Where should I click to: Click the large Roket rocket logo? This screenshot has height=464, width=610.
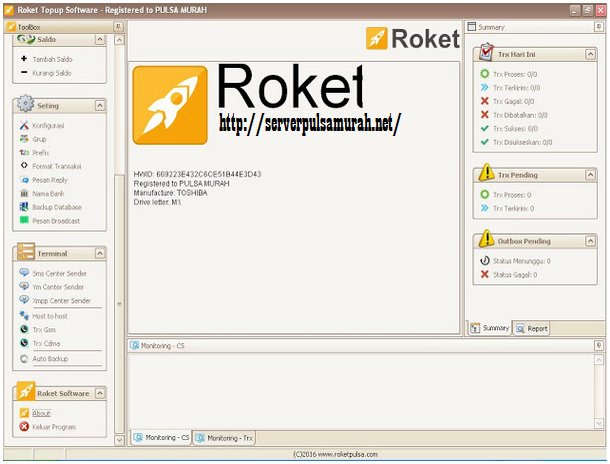(x=170, y=105)
